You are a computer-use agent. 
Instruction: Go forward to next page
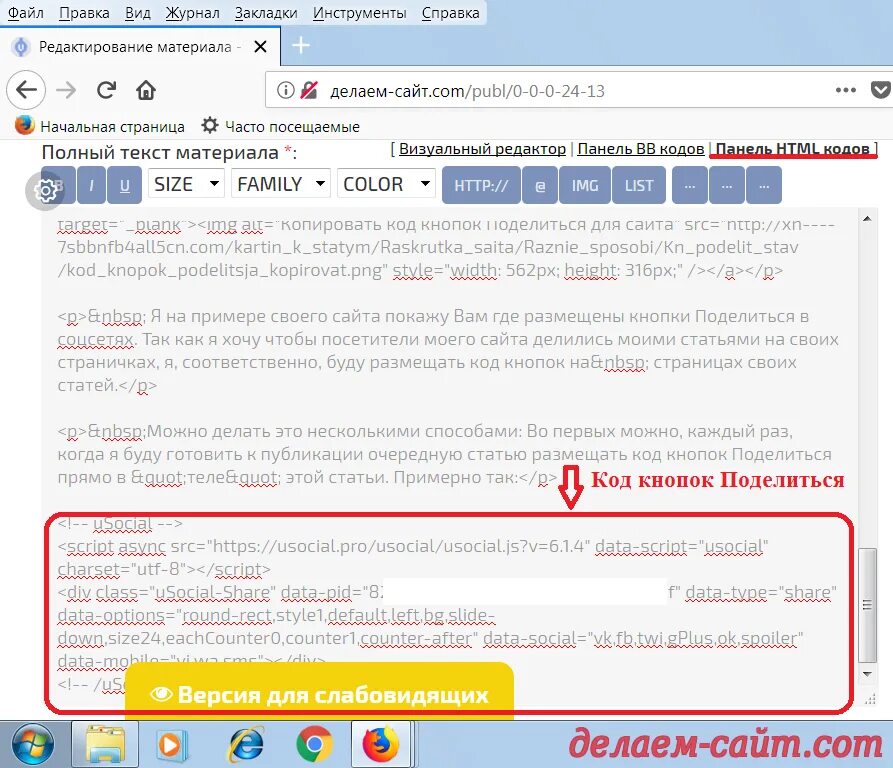[66, 90]
